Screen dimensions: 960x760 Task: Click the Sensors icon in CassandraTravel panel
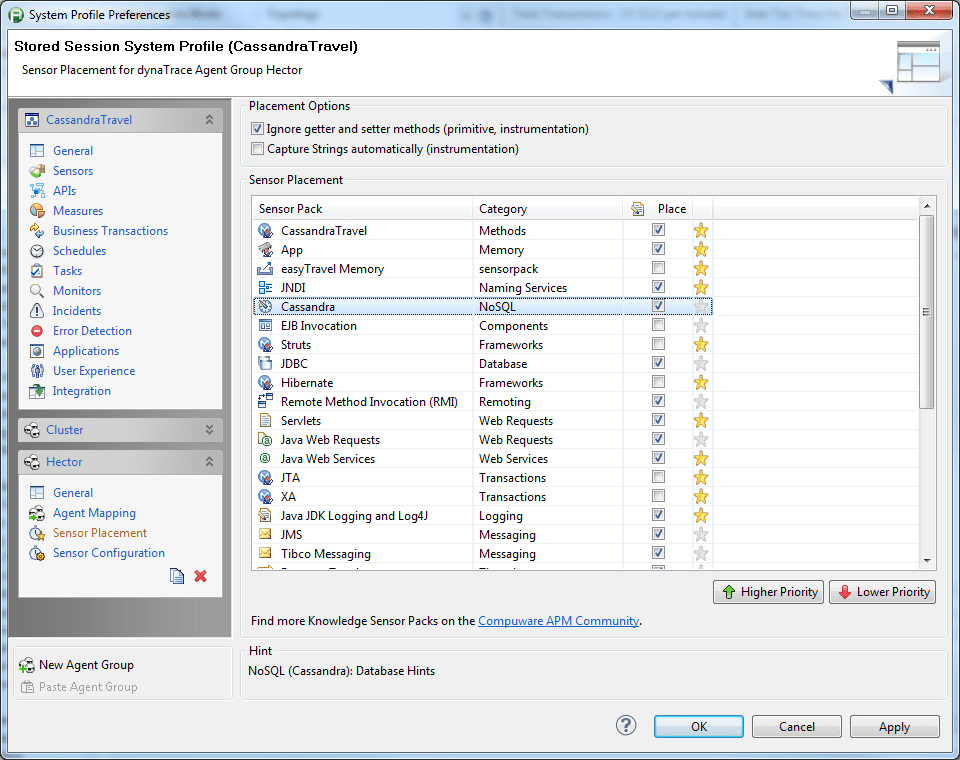click(37, 171)
